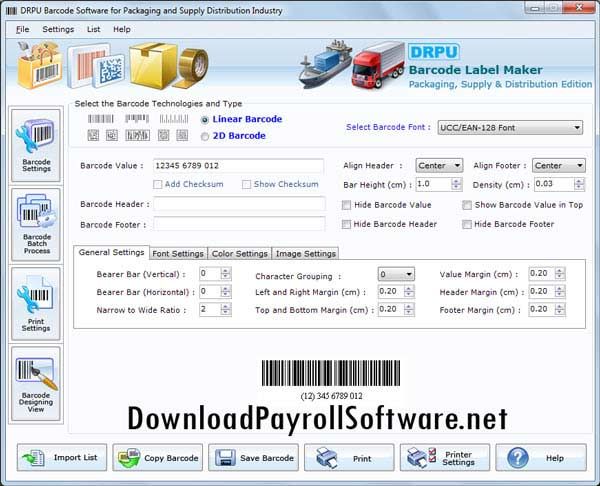Adjust Footer Margin spinner

coord(559,309)
